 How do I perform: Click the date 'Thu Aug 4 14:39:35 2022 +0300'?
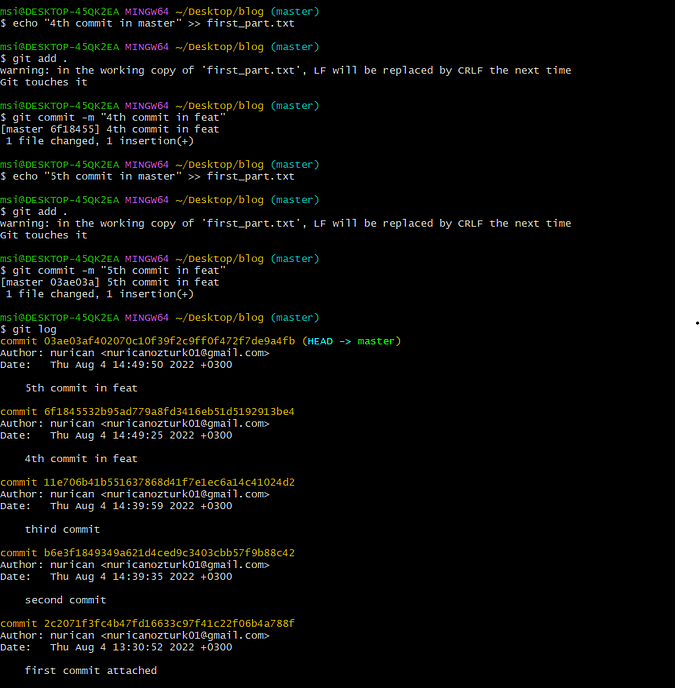(141, 576)
